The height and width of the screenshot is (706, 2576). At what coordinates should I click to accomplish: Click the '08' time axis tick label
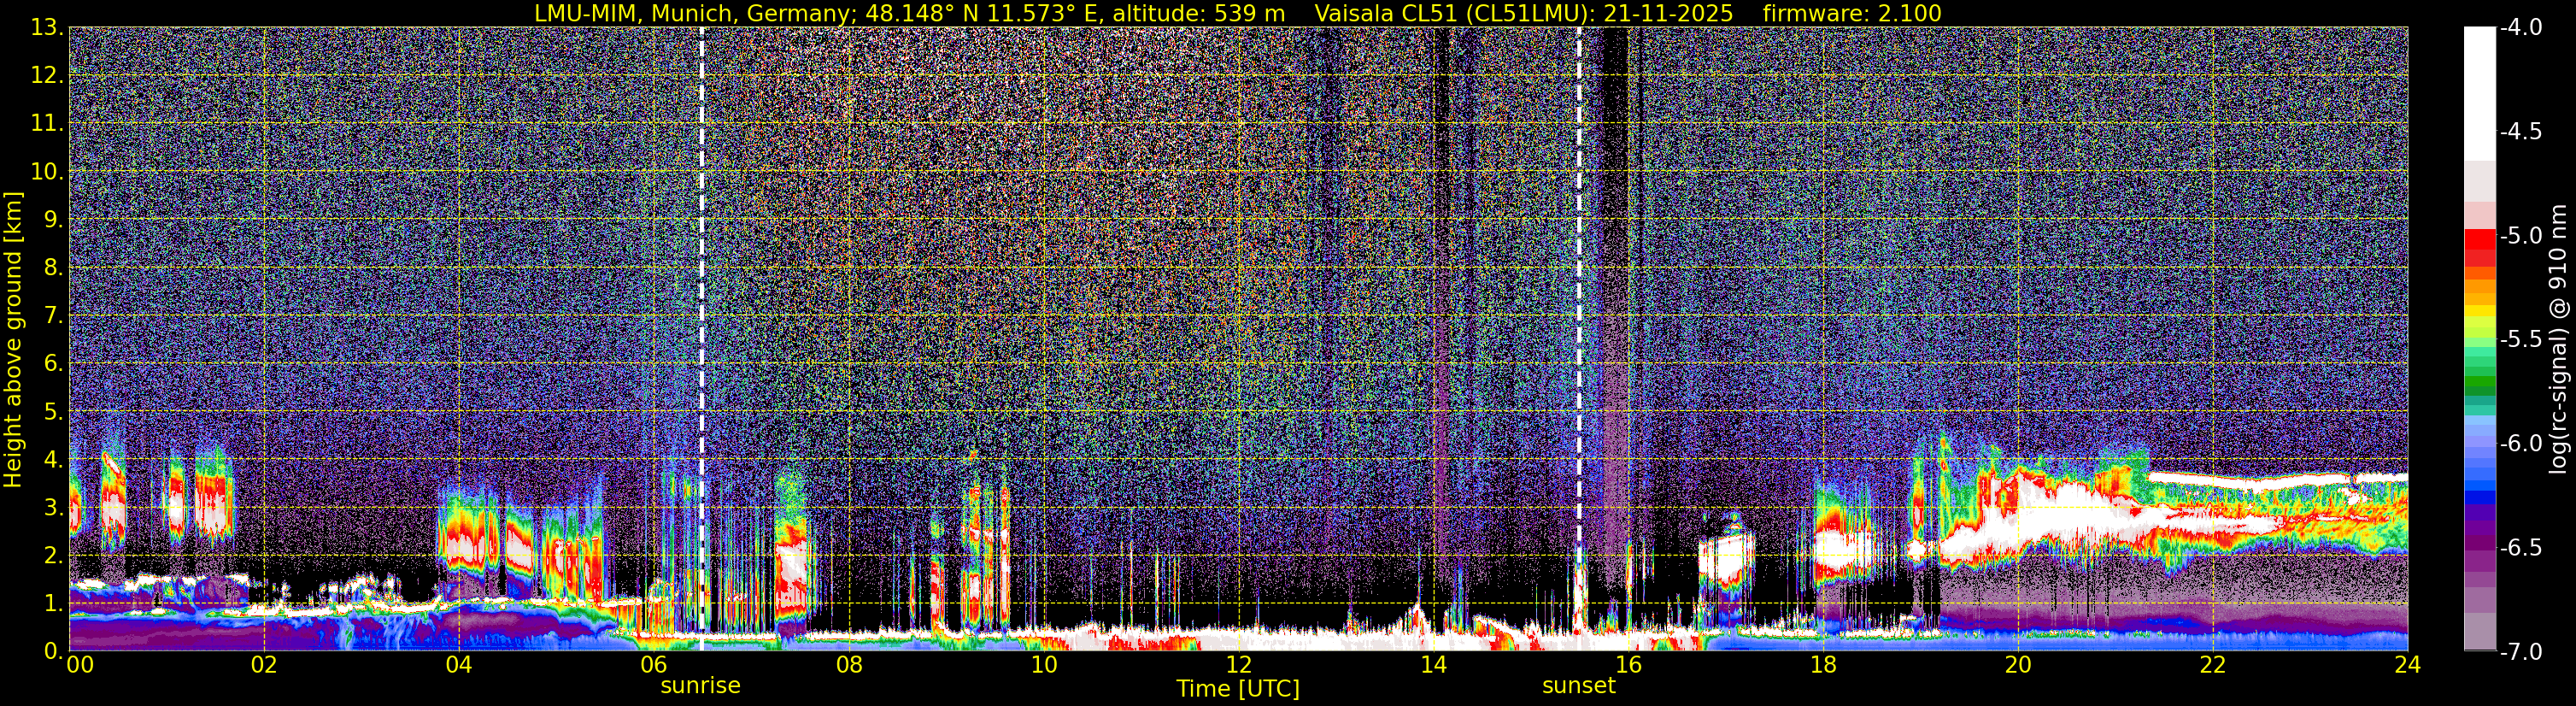click(849, 665)
